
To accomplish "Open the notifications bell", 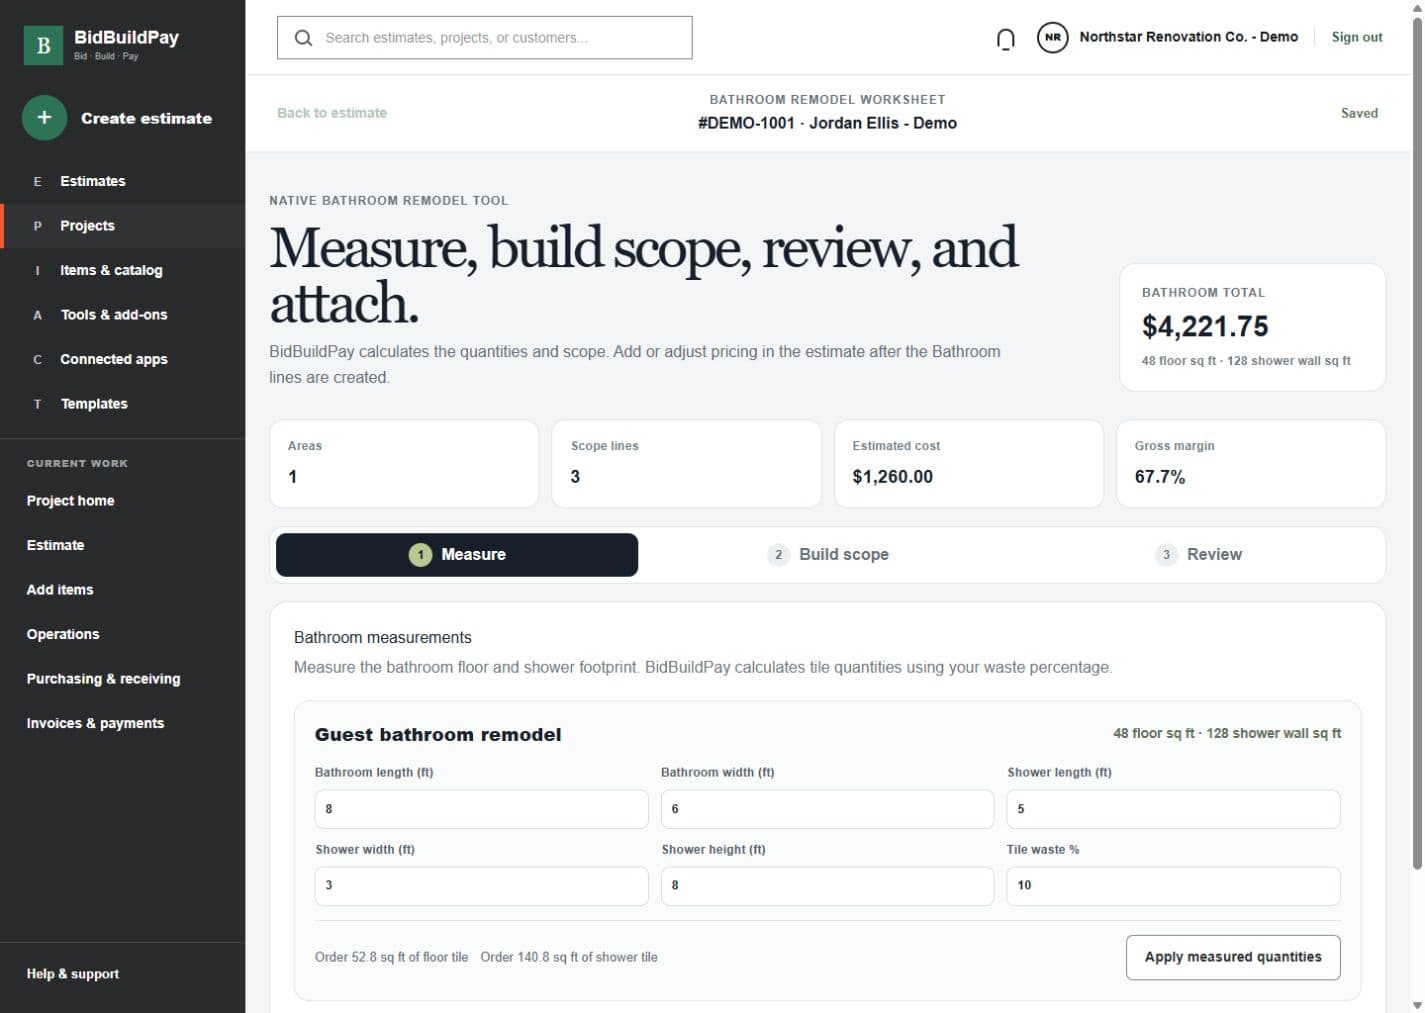I will pyautogui.click(x=1005, y=39).
